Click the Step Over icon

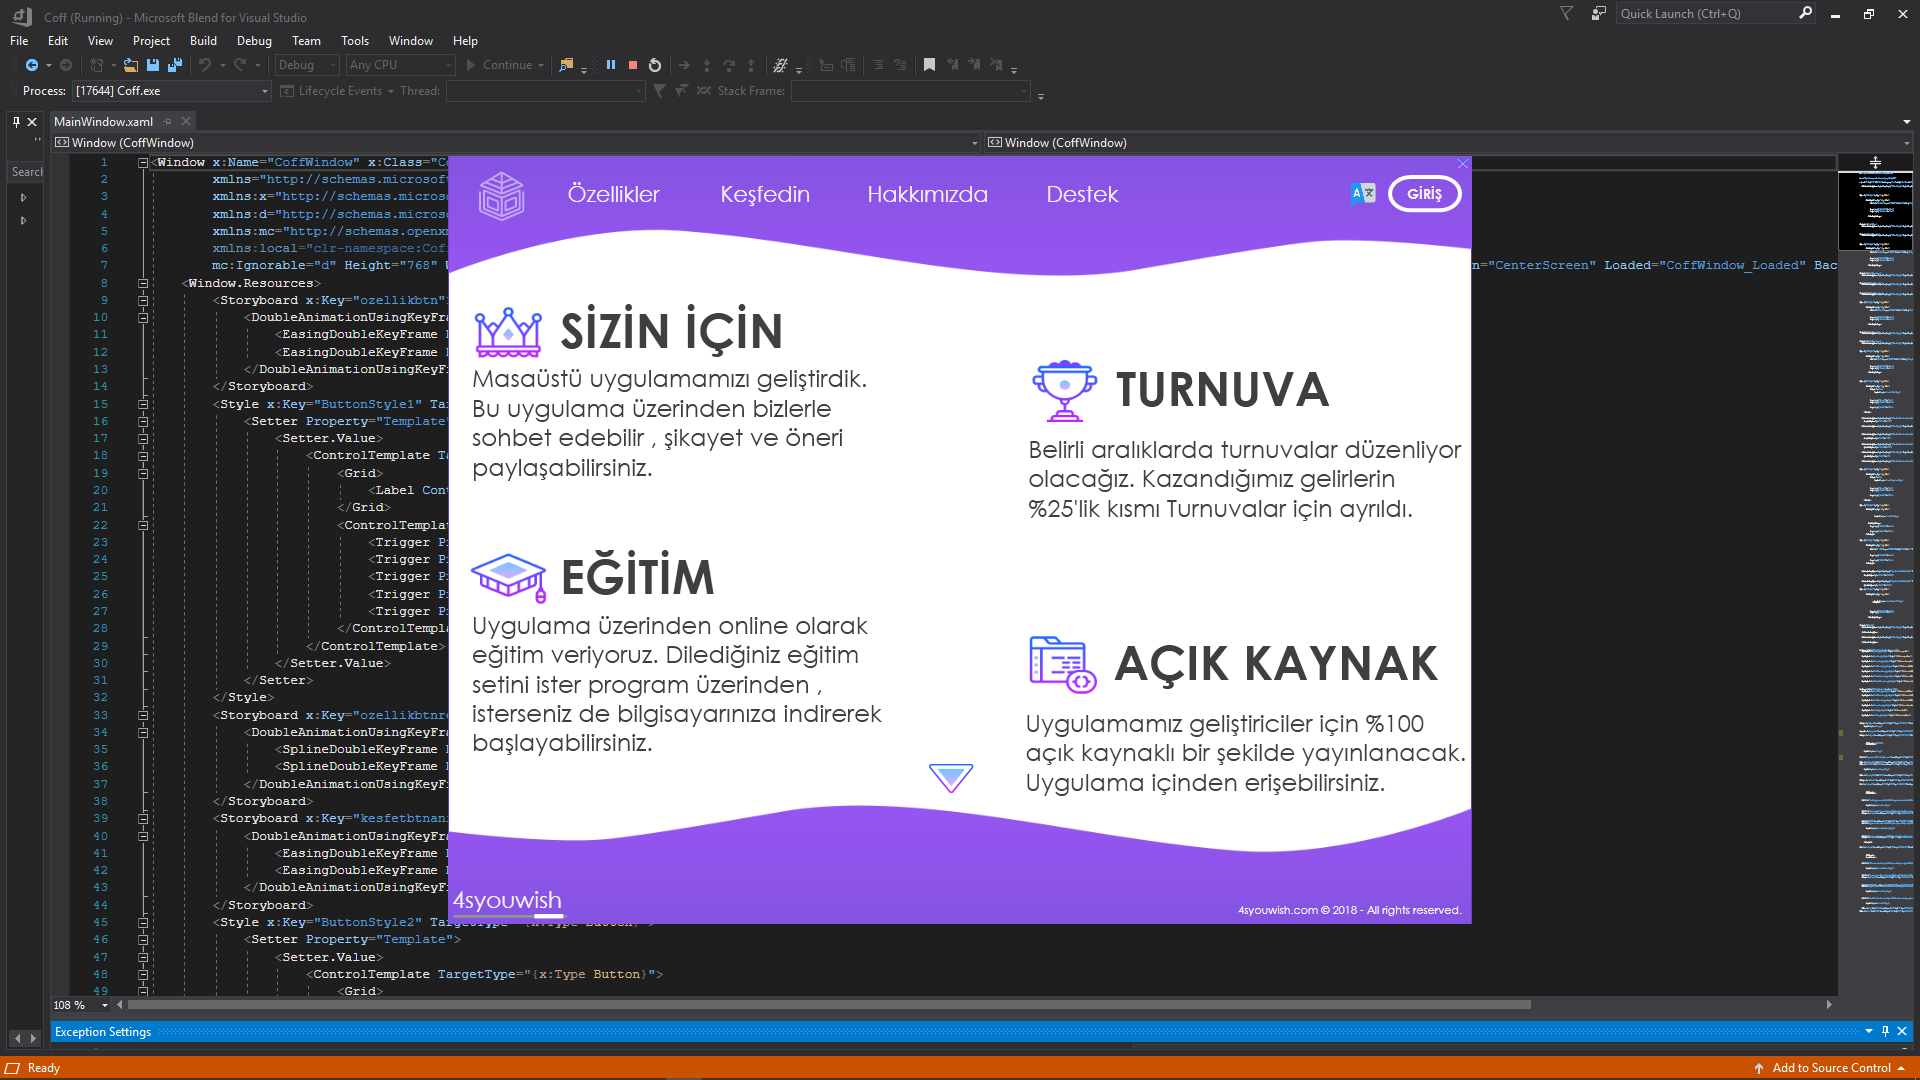click(x=729, y=65)
